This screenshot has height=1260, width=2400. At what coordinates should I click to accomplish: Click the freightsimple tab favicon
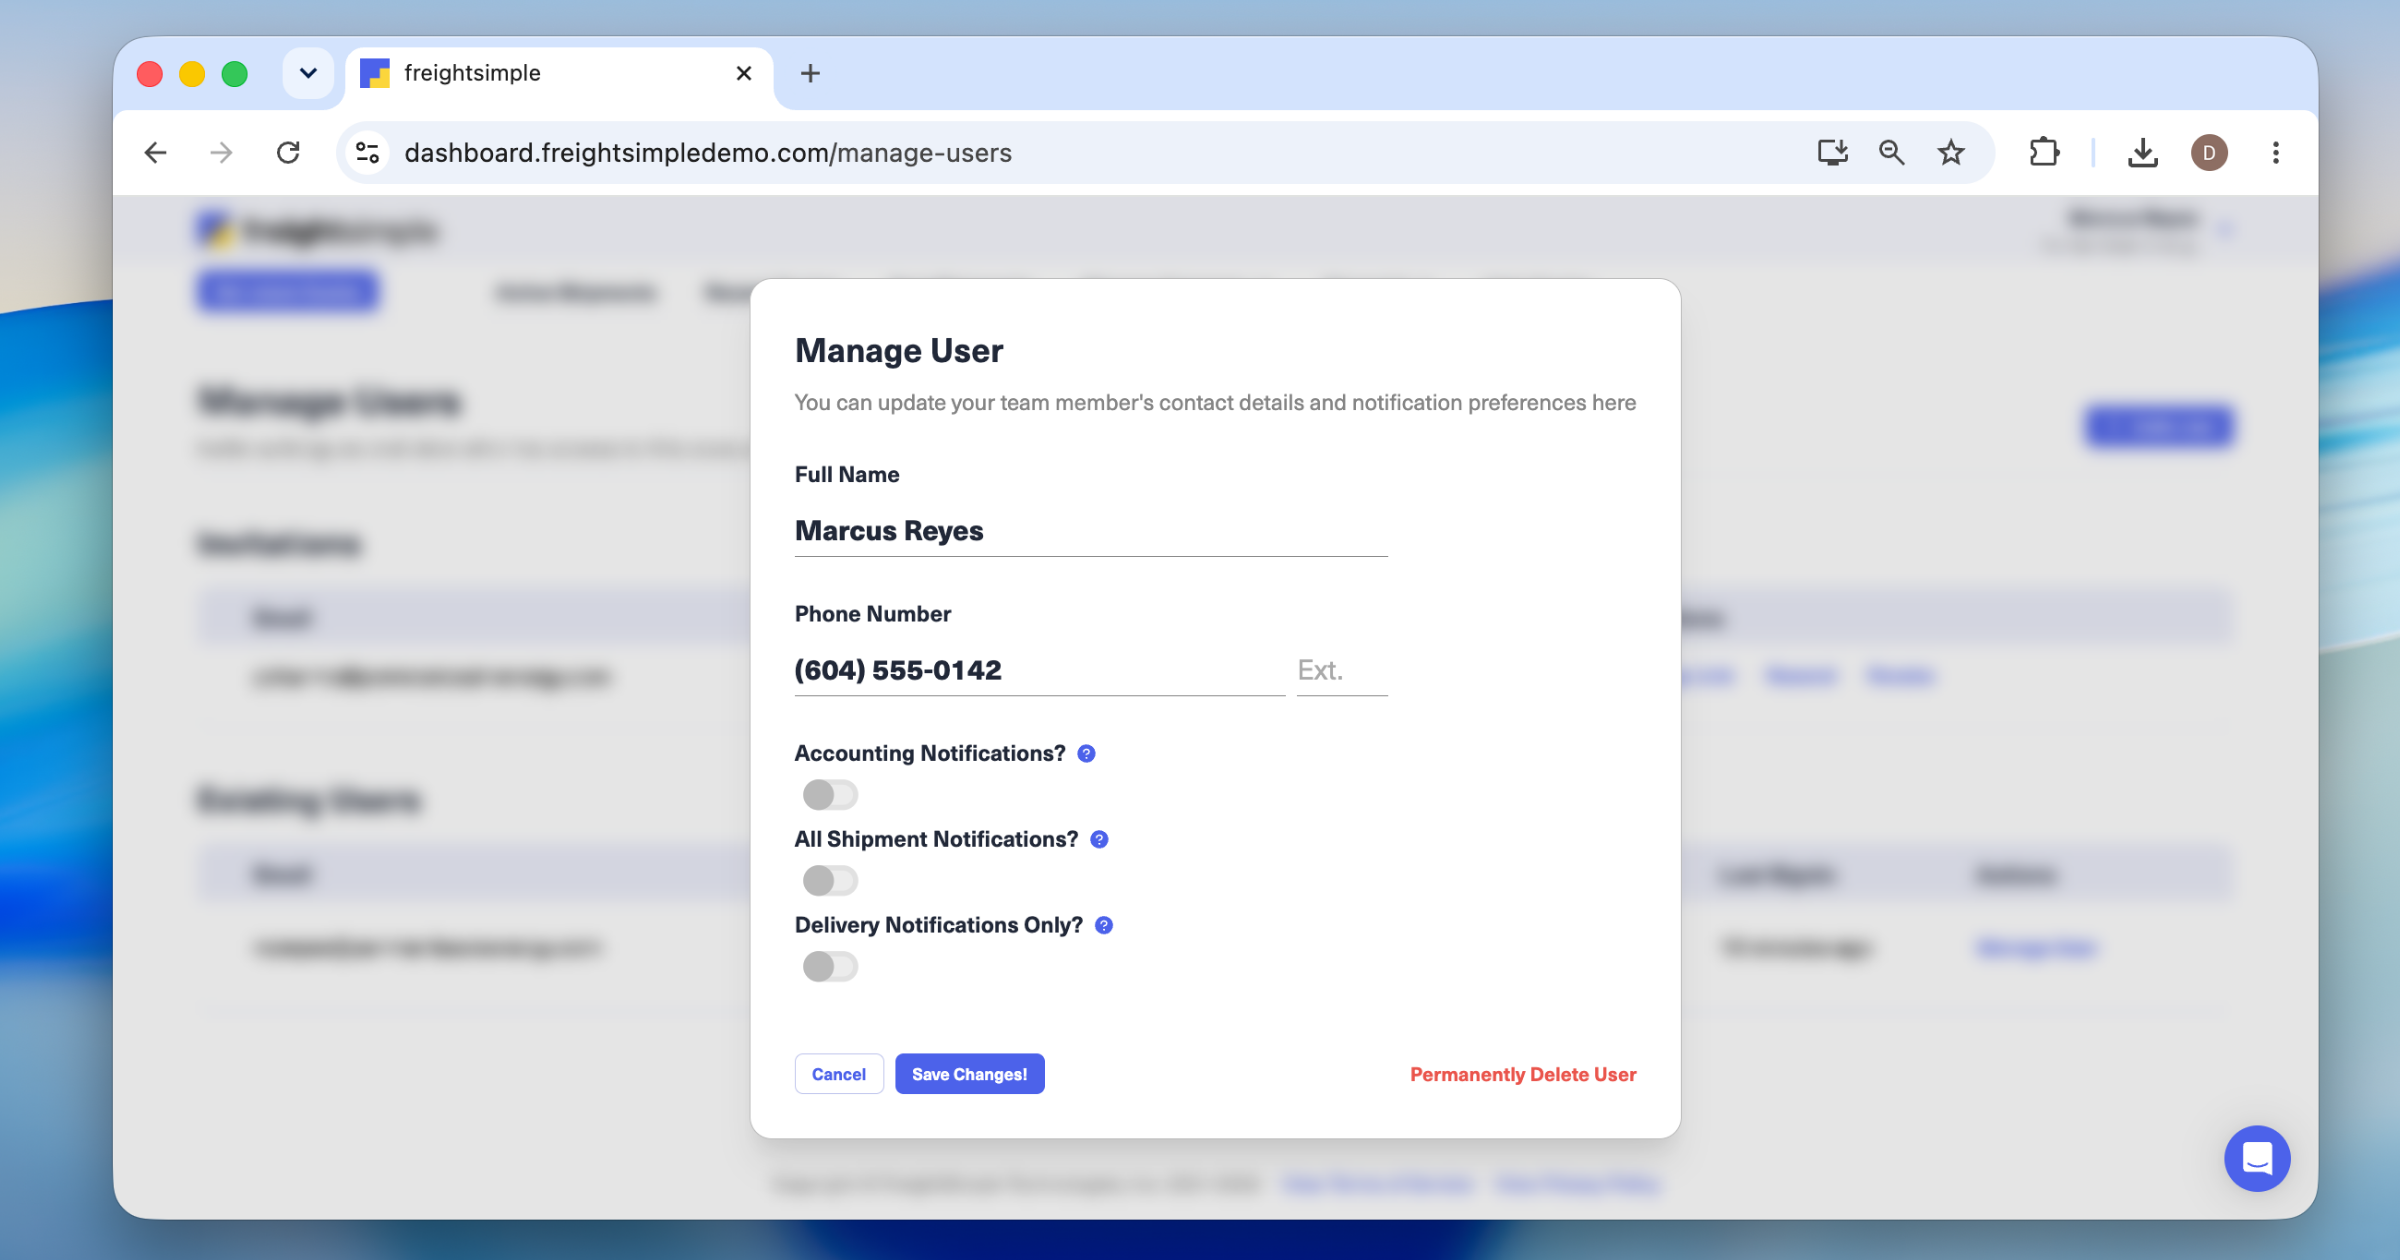[x=375, y=73]
